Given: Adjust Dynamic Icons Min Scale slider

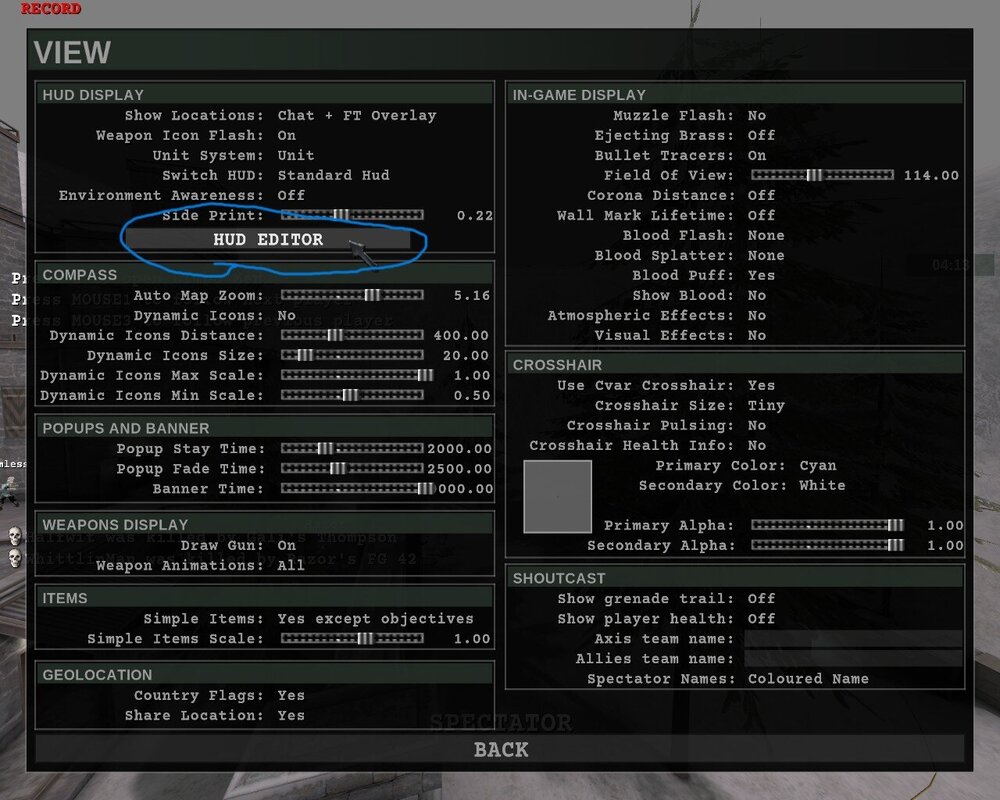Looking at the screenshot, I should point(352,395).
